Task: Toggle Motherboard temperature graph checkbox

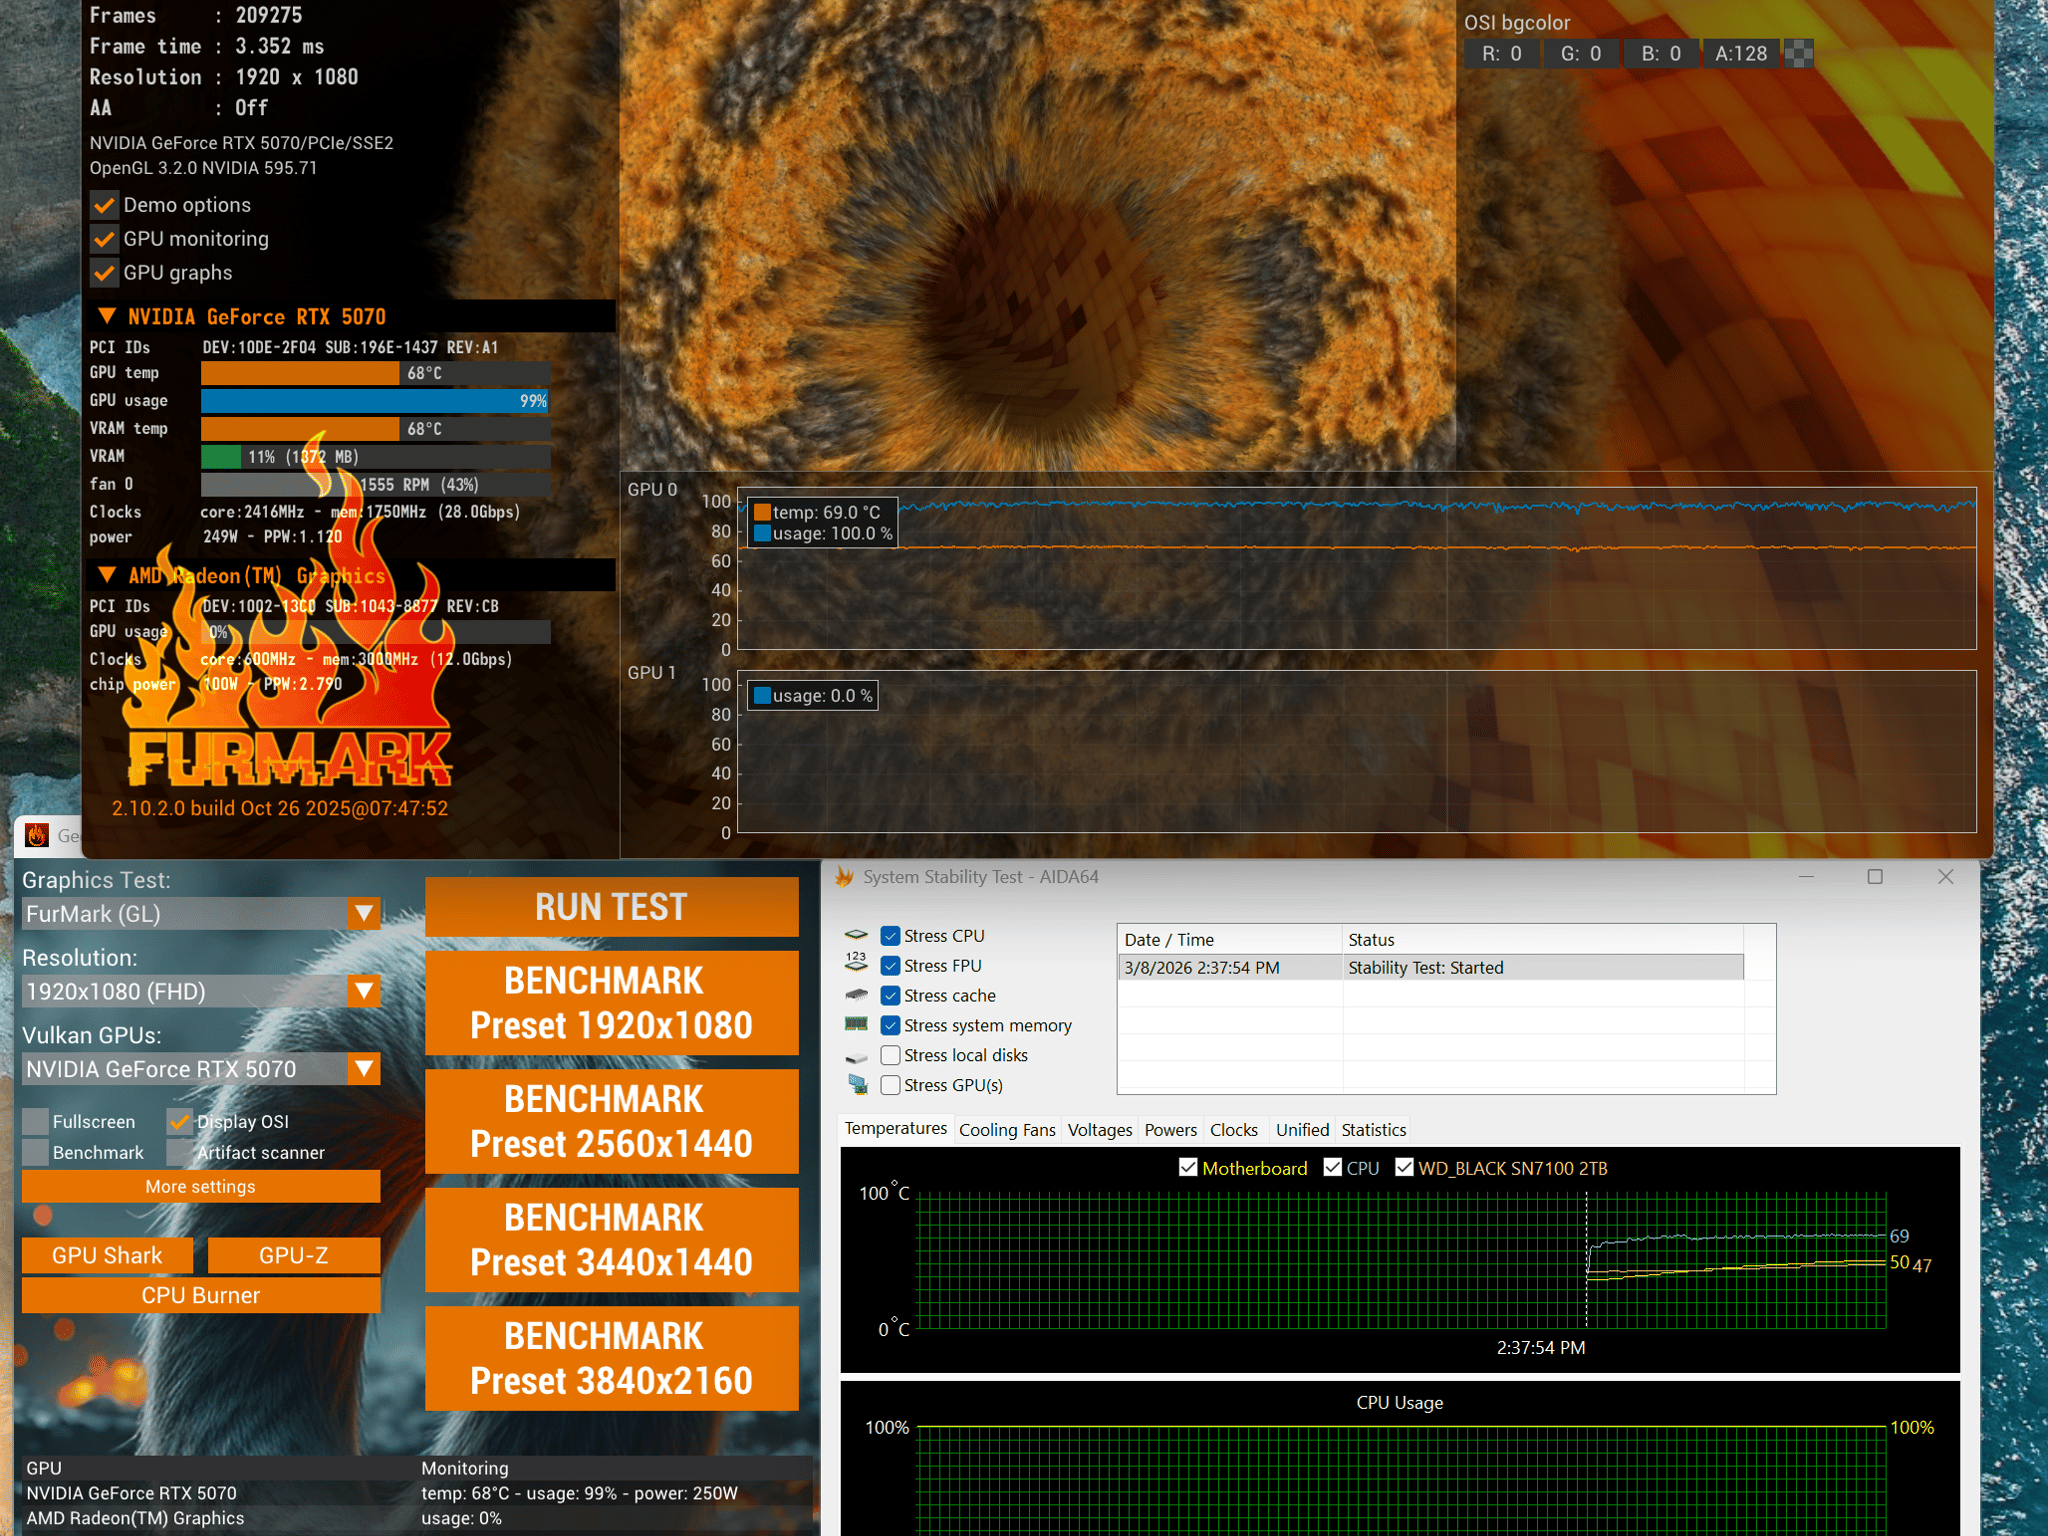Action: [1188, 1168]
